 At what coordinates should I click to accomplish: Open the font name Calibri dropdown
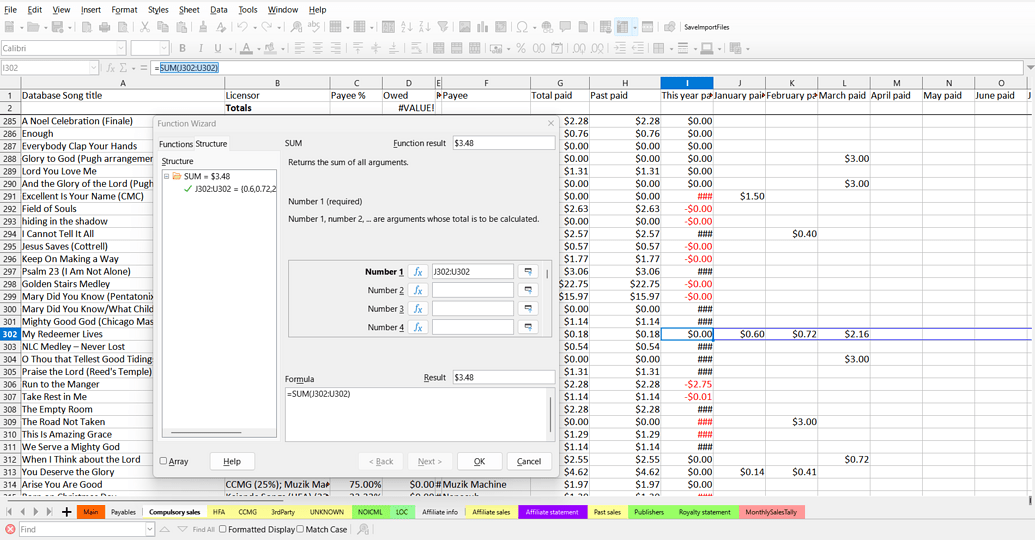[x=121, y=48]
